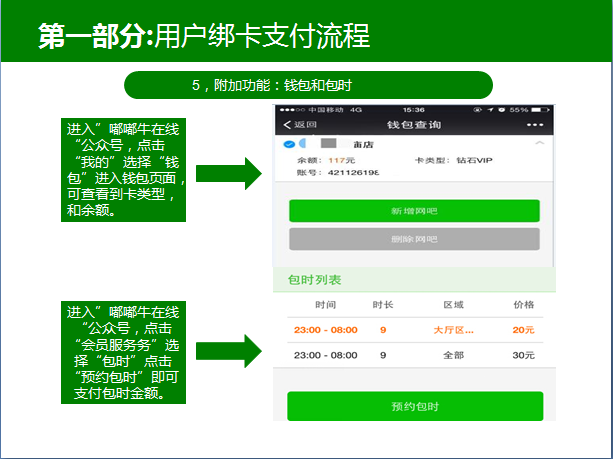This screenshot has height=459, width=613.
Task: Select the 23:00 - 08:00 20元 row
Action: tap(415, 330)
